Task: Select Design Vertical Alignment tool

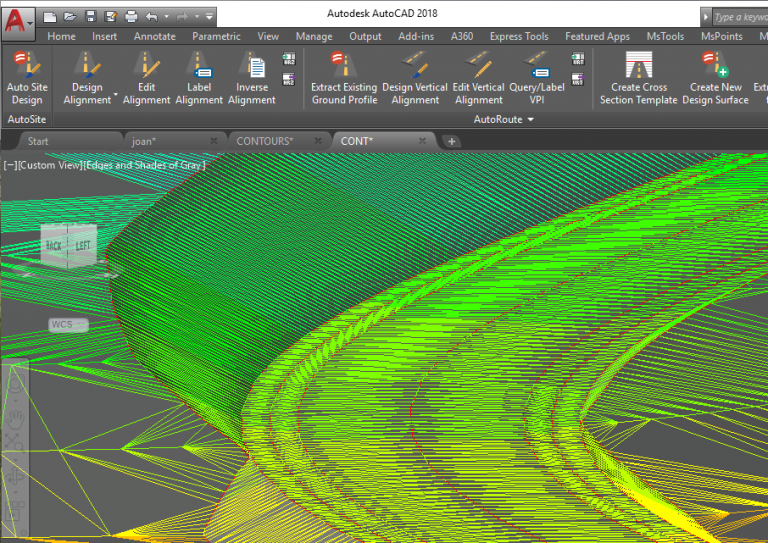Action: point(415,68)
